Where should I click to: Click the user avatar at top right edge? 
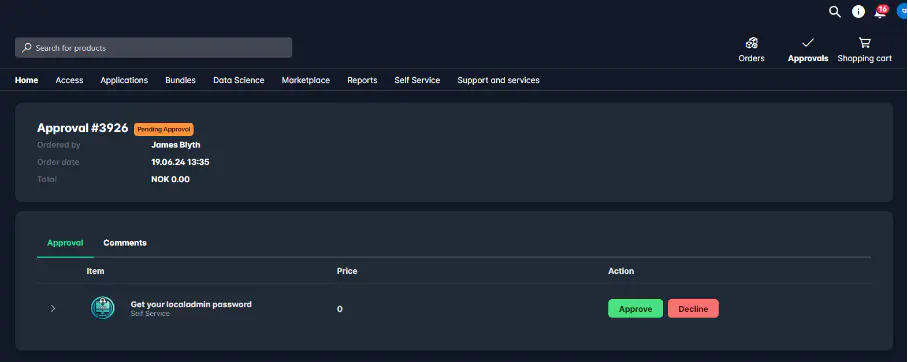(x=902, y=12)
